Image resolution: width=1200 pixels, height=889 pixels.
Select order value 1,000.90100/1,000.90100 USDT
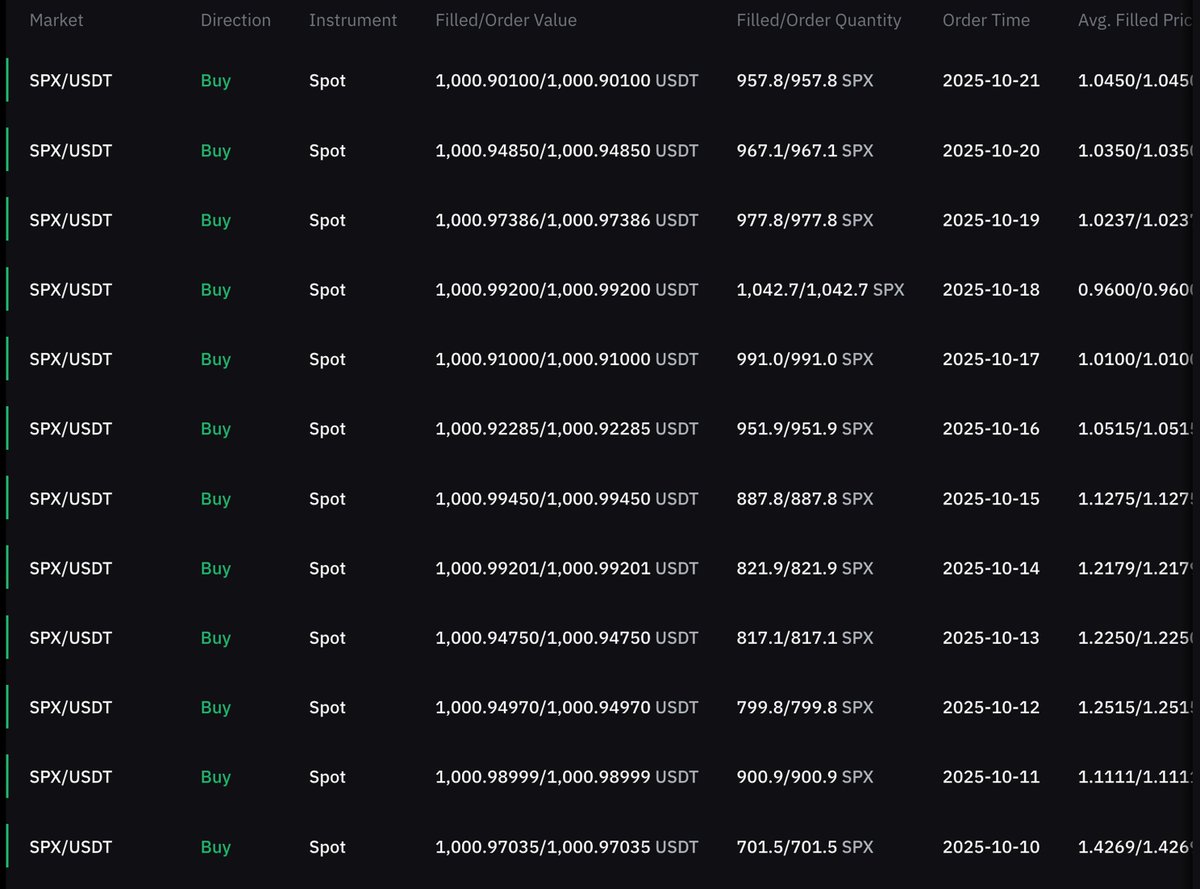pos(567,81)
